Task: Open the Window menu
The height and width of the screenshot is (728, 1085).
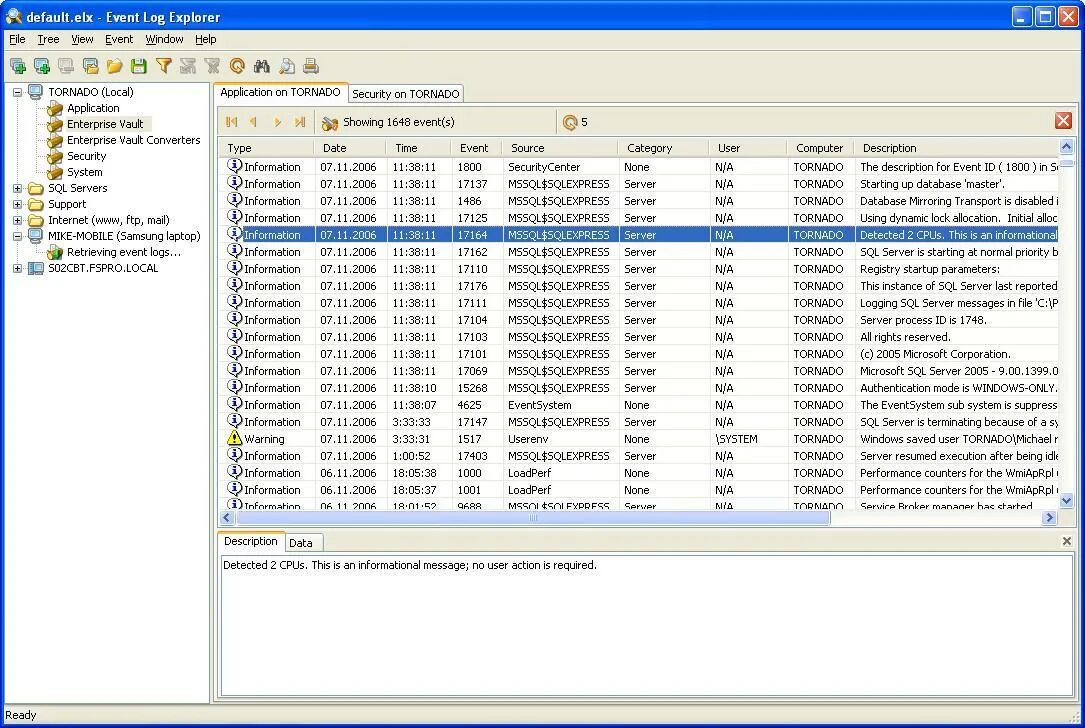Action: click(x=164, y=39)
